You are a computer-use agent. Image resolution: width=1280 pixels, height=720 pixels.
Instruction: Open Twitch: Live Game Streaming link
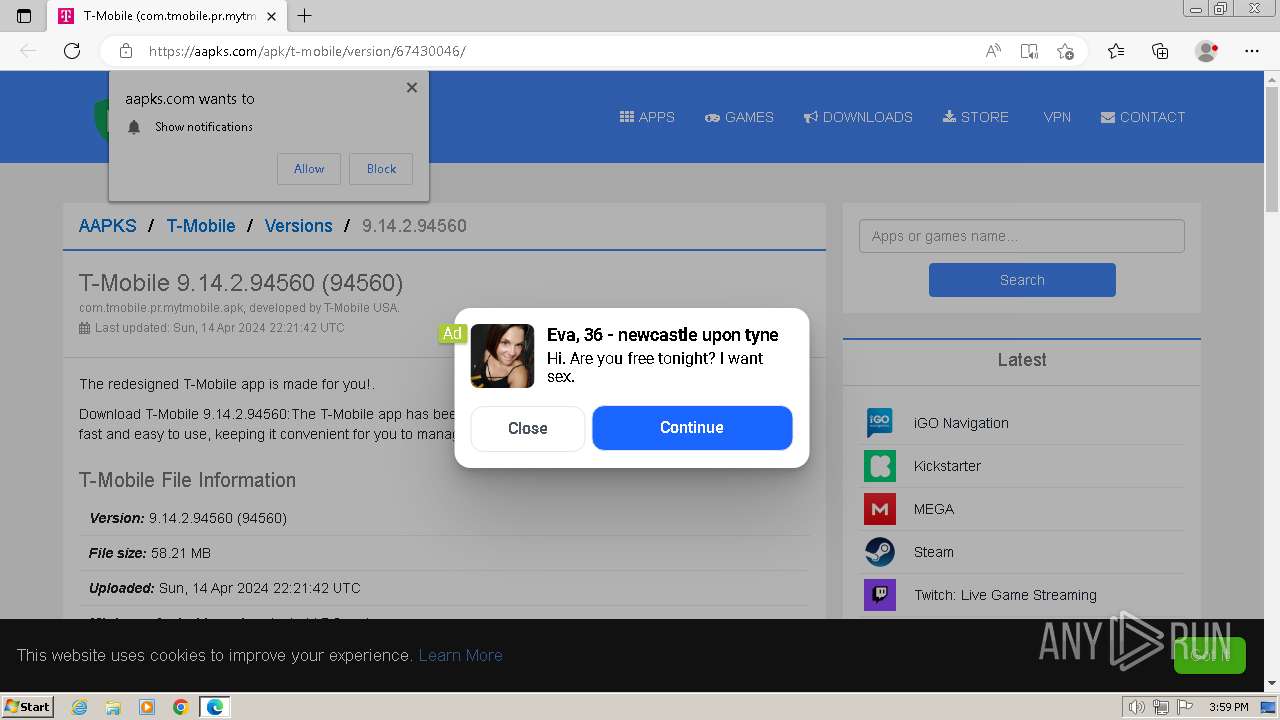click(x=1005, y=595)
